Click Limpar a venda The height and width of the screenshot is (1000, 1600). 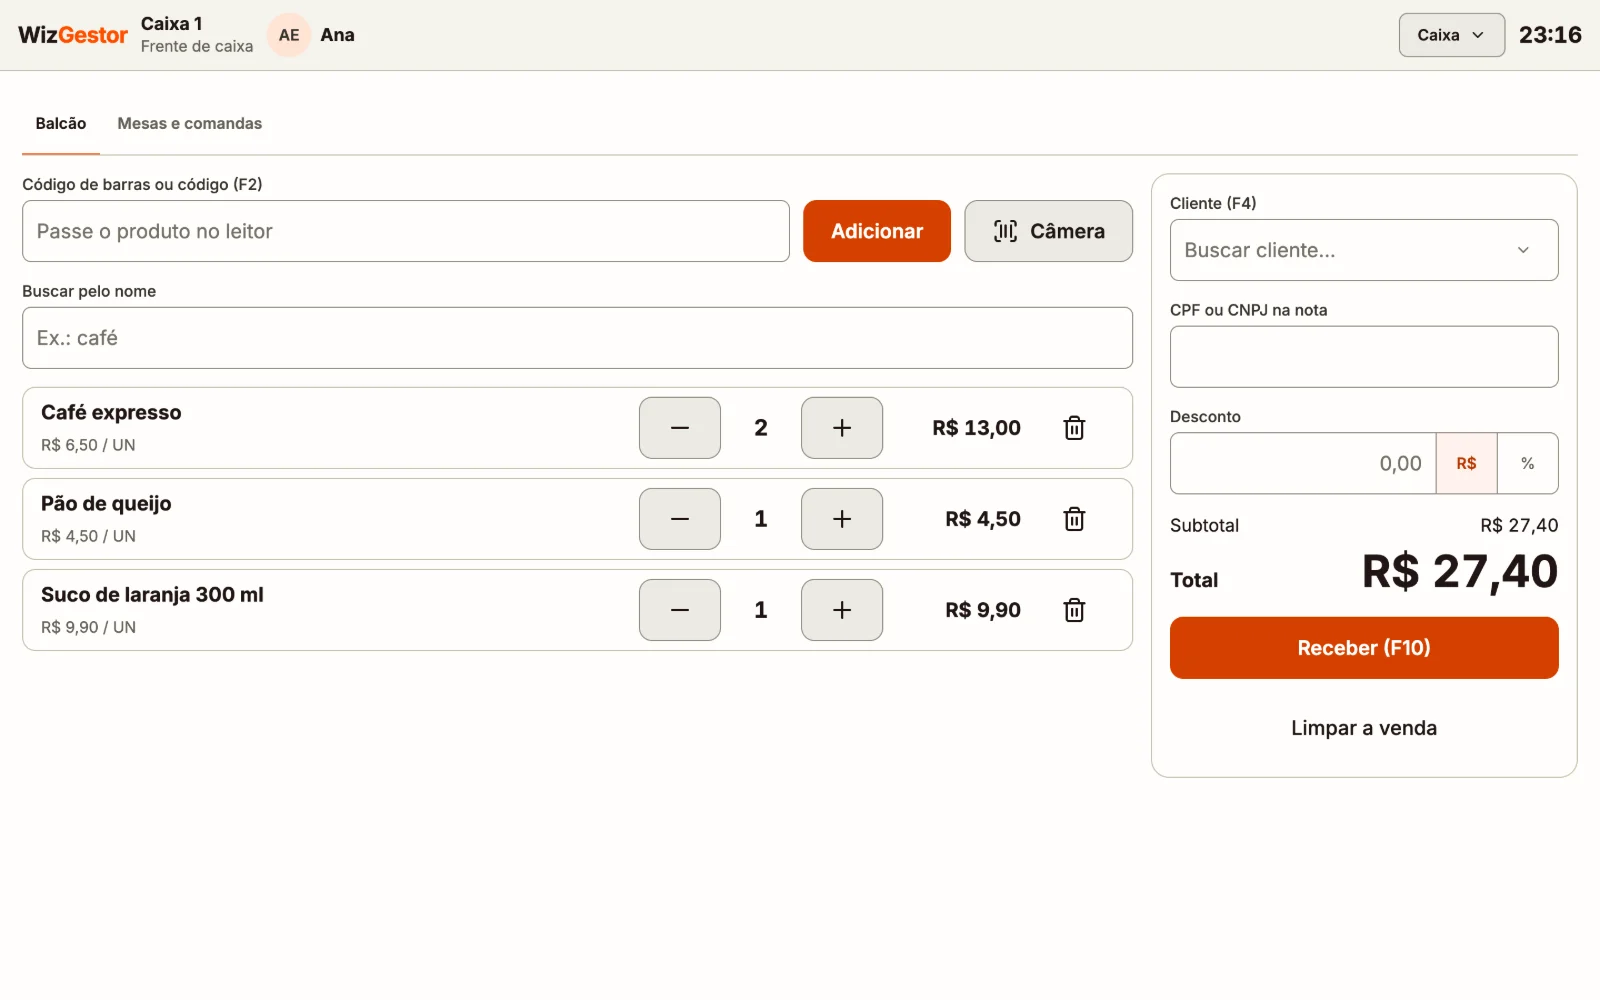coord(1364,728)
